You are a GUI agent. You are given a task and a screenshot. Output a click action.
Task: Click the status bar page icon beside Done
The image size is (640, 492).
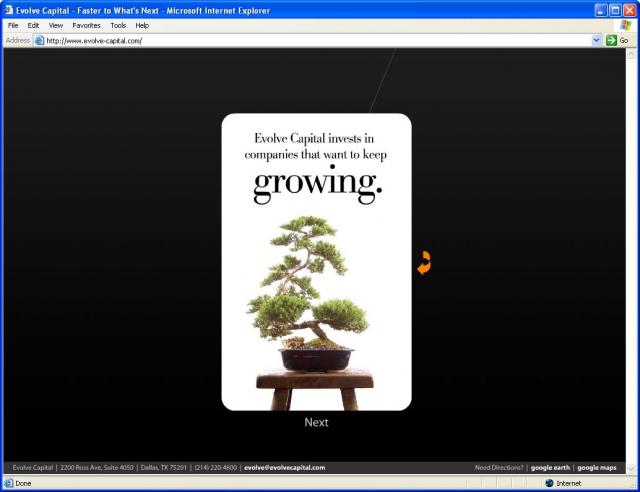(x=8, y=483)
